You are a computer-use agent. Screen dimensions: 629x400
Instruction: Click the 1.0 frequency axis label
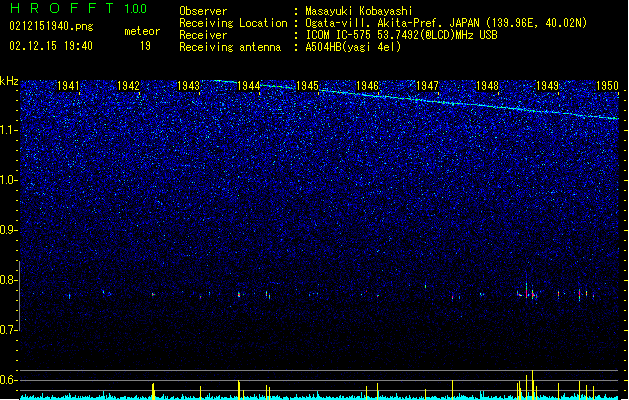click(9, 180)
